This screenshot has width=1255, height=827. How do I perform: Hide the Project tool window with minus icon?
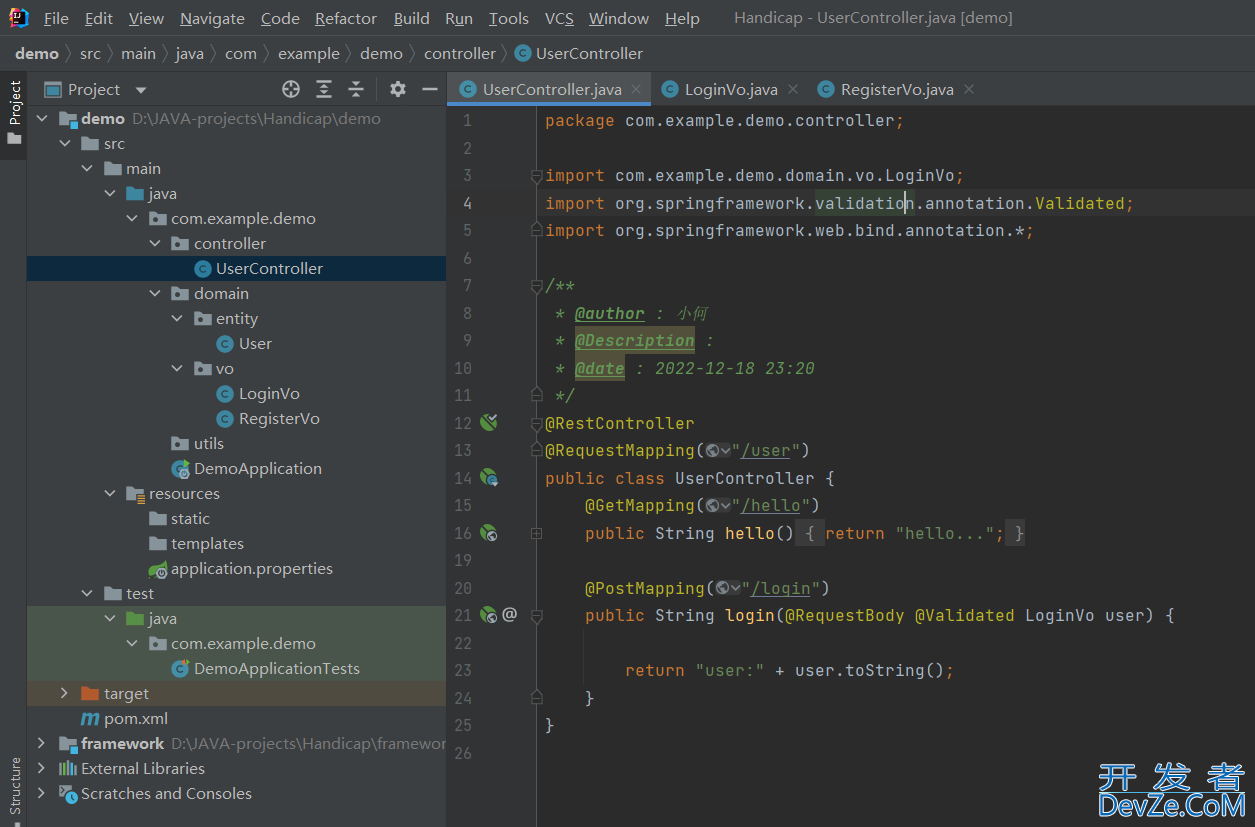coord(430,89)
